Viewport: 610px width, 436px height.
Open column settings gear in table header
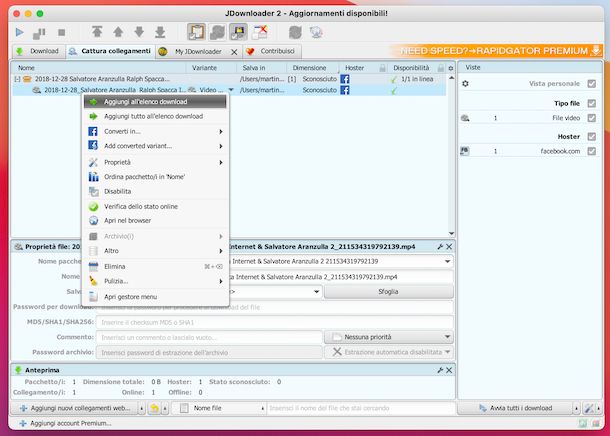[450, 68]
